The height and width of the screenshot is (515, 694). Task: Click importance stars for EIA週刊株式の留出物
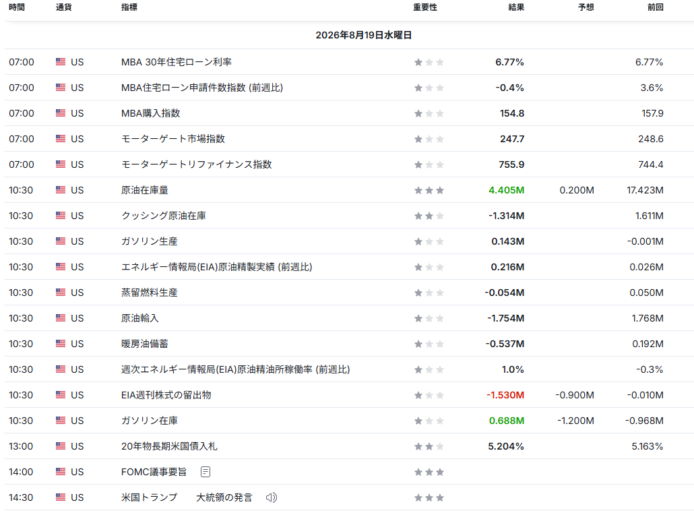click(429, 395)
